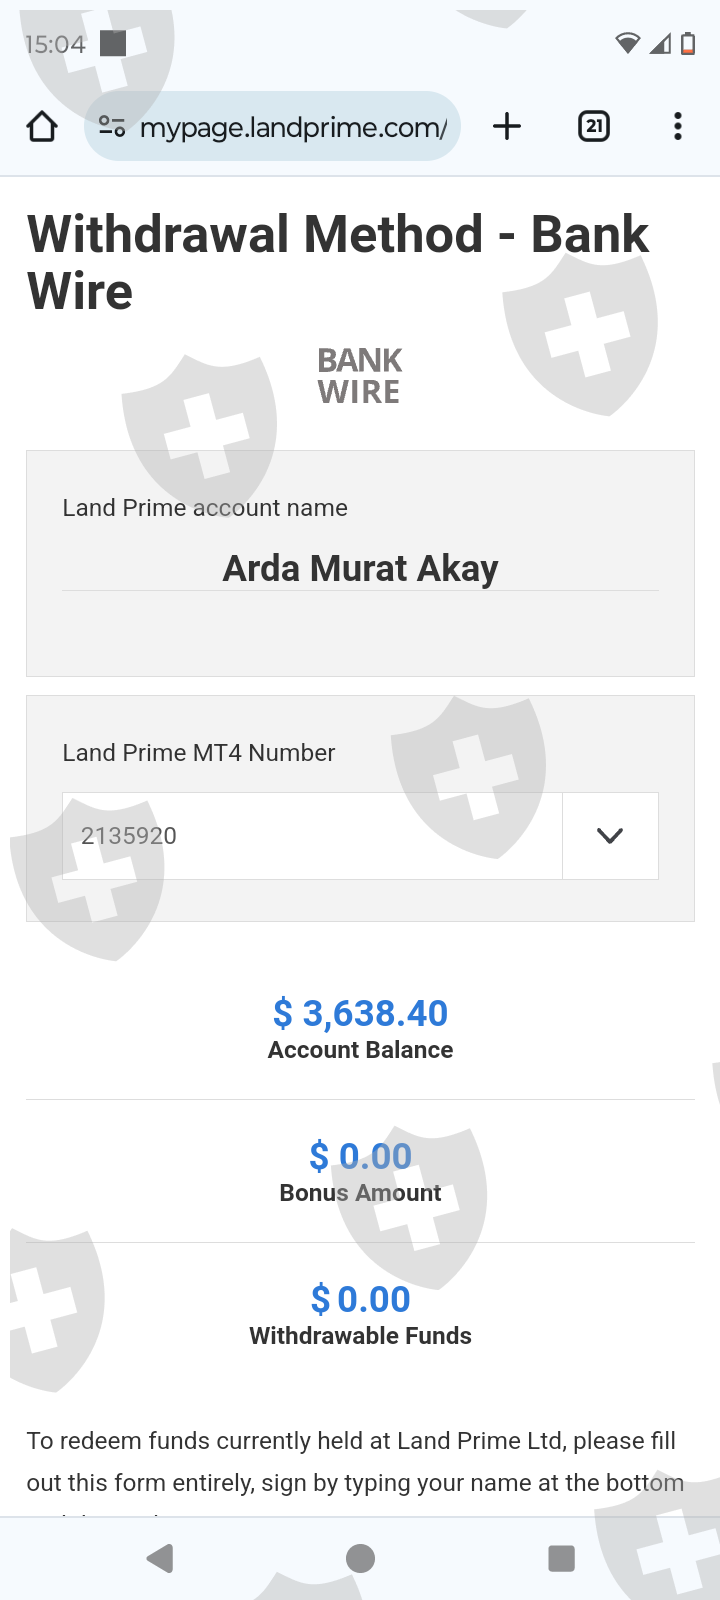The width and height of the screenshot is (720, 1600).
Task: Click the Arda Murat Akay account name field
Action: (360, 568)
